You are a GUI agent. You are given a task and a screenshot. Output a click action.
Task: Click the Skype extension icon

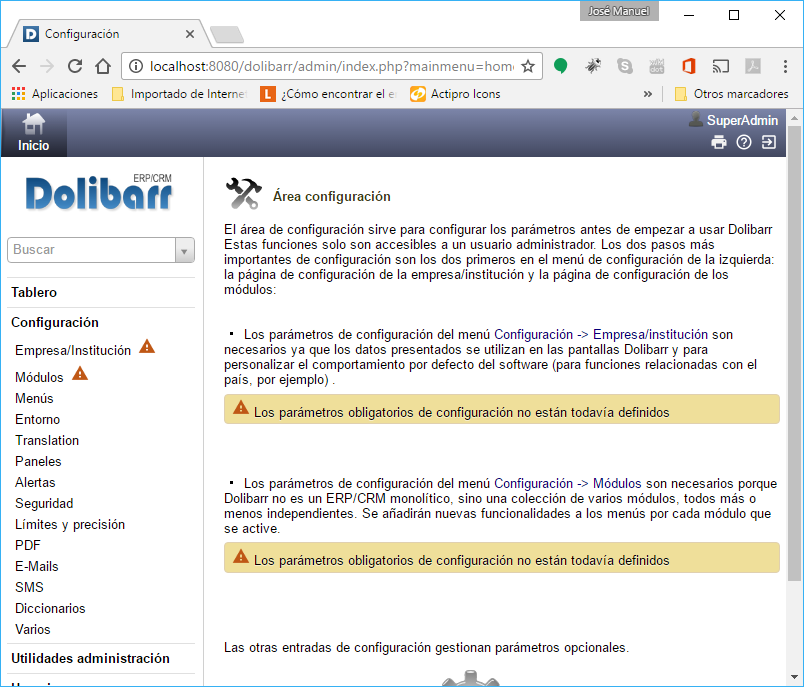[x=625, y=66]
